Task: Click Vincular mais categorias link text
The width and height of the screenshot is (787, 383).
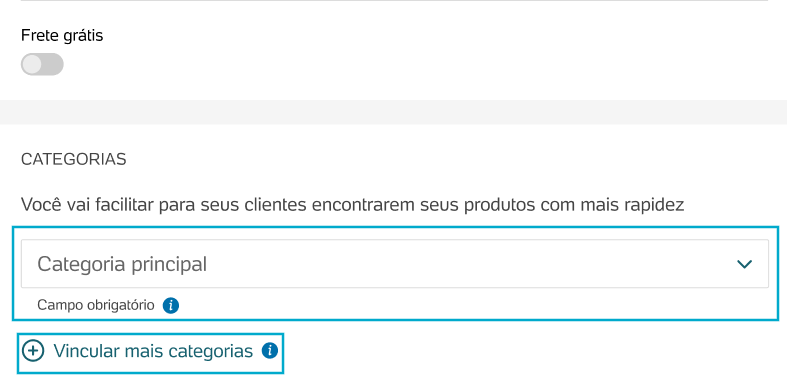Action: coord(153,351)
